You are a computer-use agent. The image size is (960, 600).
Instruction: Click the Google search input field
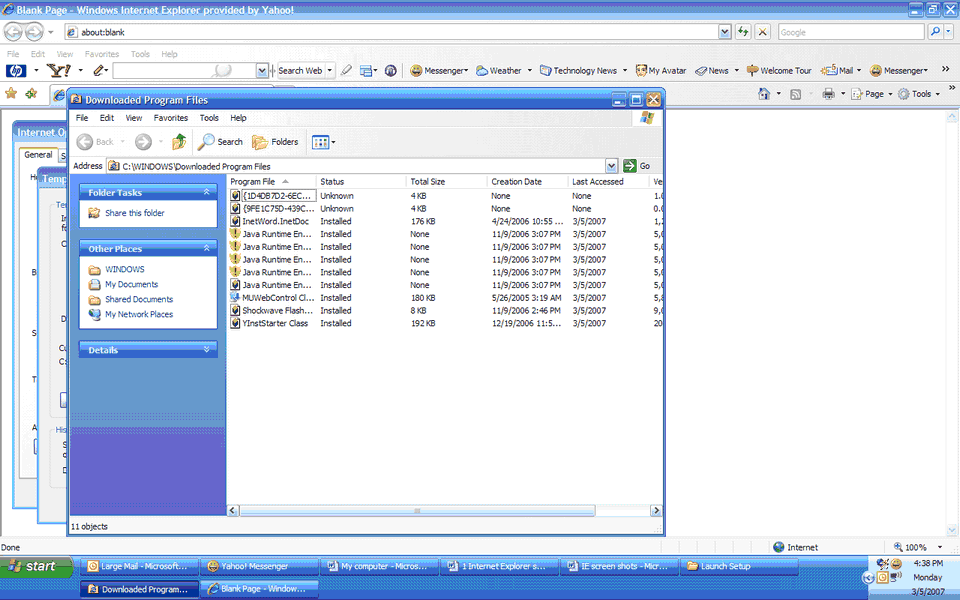click(851, 32)
